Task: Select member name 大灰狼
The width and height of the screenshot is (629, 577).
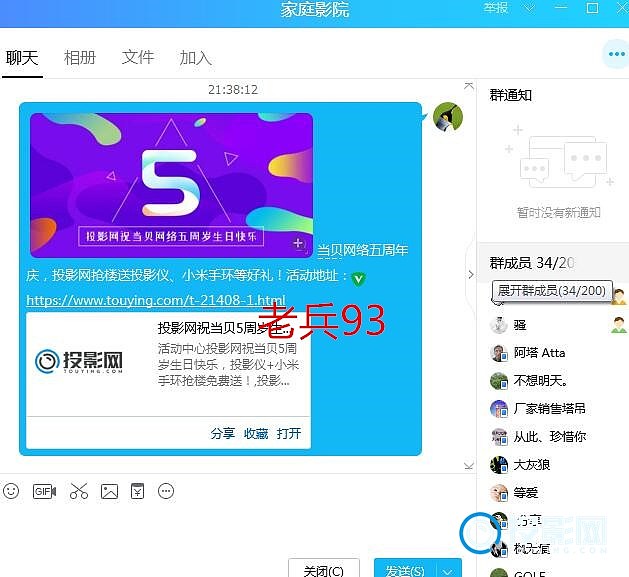Action: coord(532,465)
